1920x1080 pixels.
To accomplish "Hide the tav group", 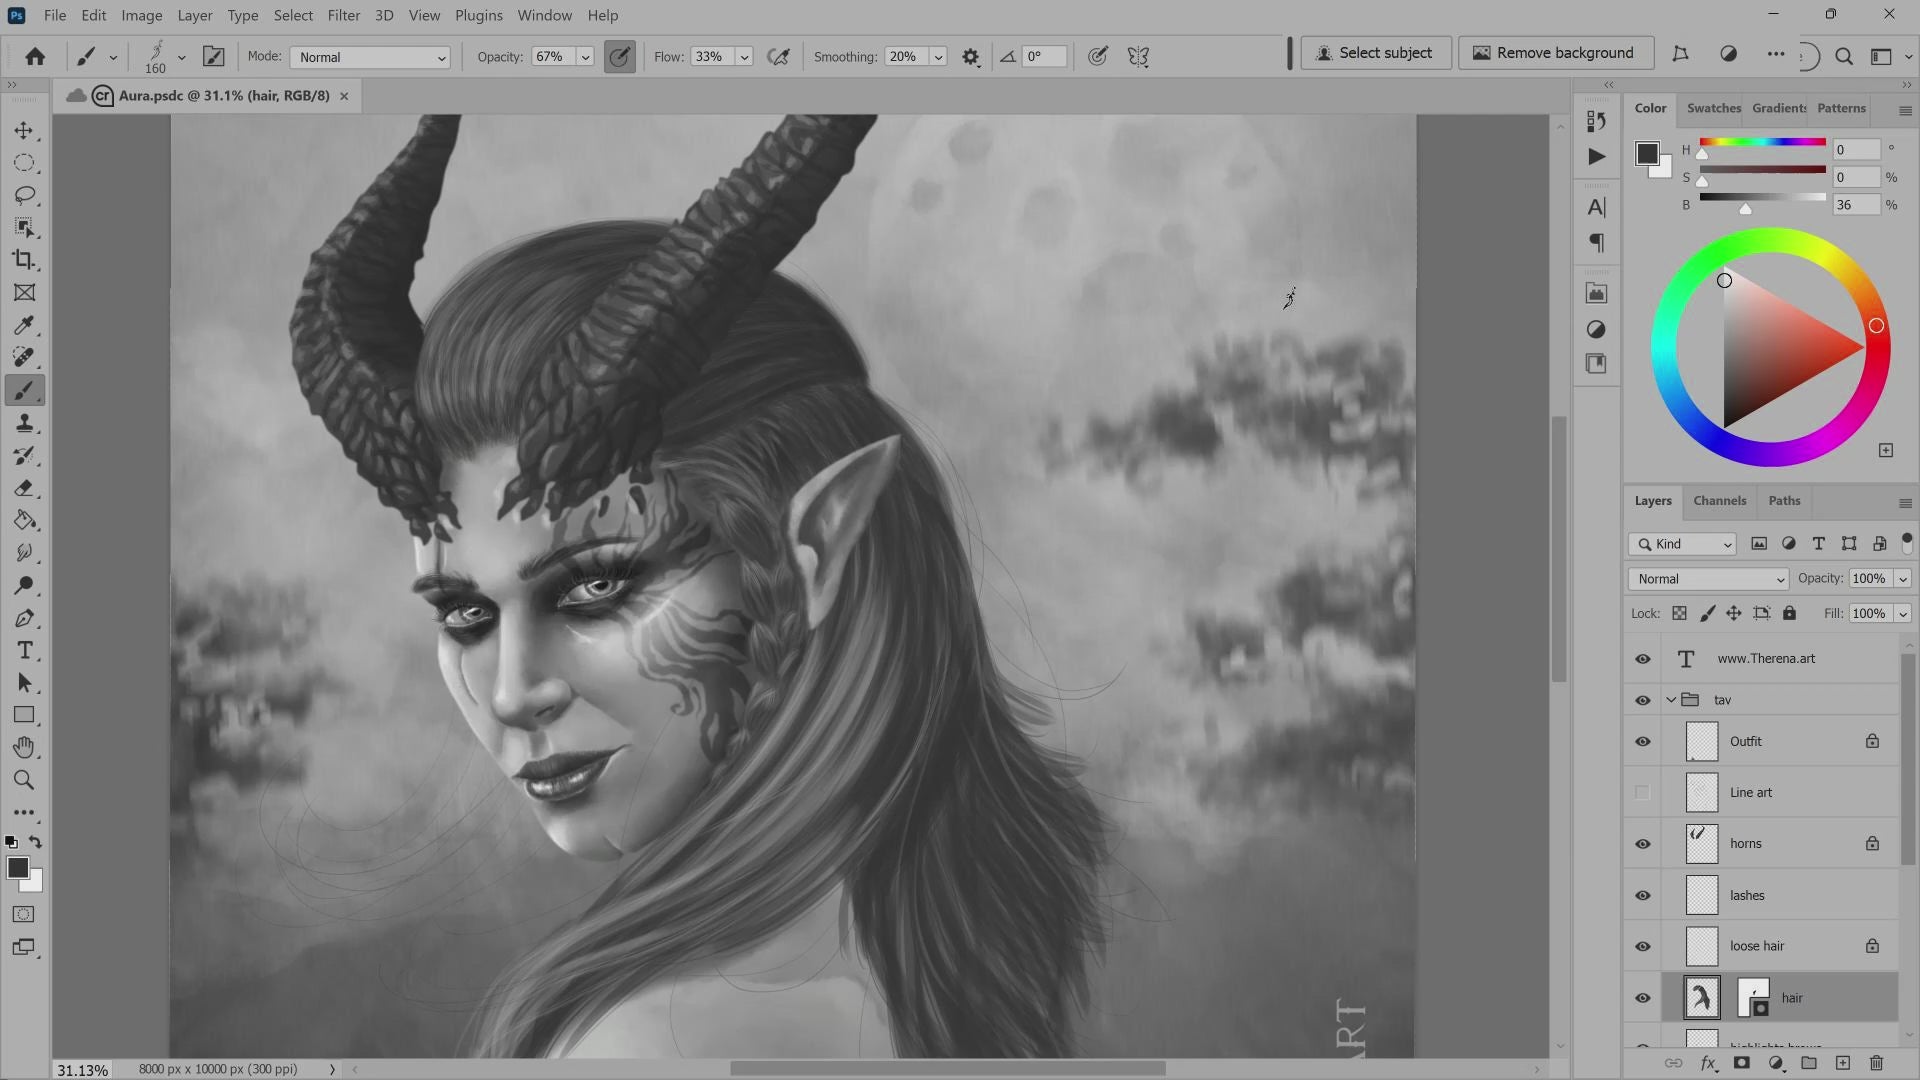I will coord(1643,700).
